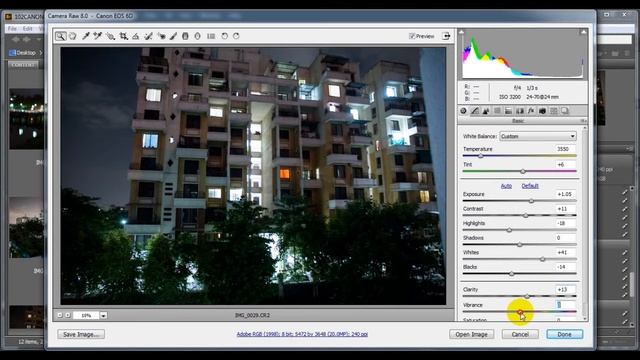This screenshot has width=640, height=360.
Task: Click the Temperature slider handle
Action: (x=480, y=156)
